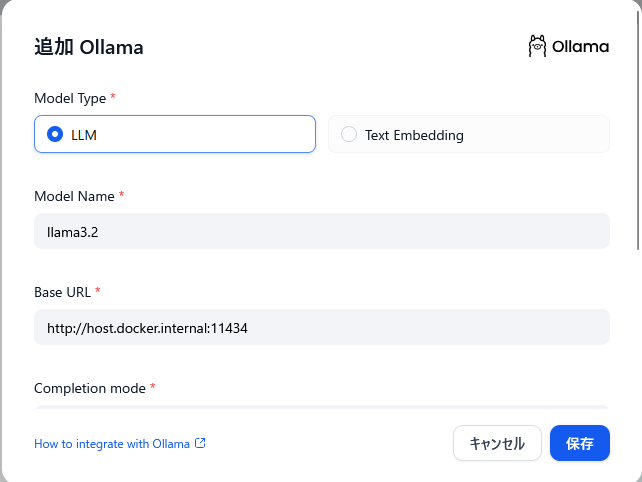Image resolution: width=642 pixels, height=482 pixels.
Task: Focus the Base URL input field
Action: (x=321, y=327)
